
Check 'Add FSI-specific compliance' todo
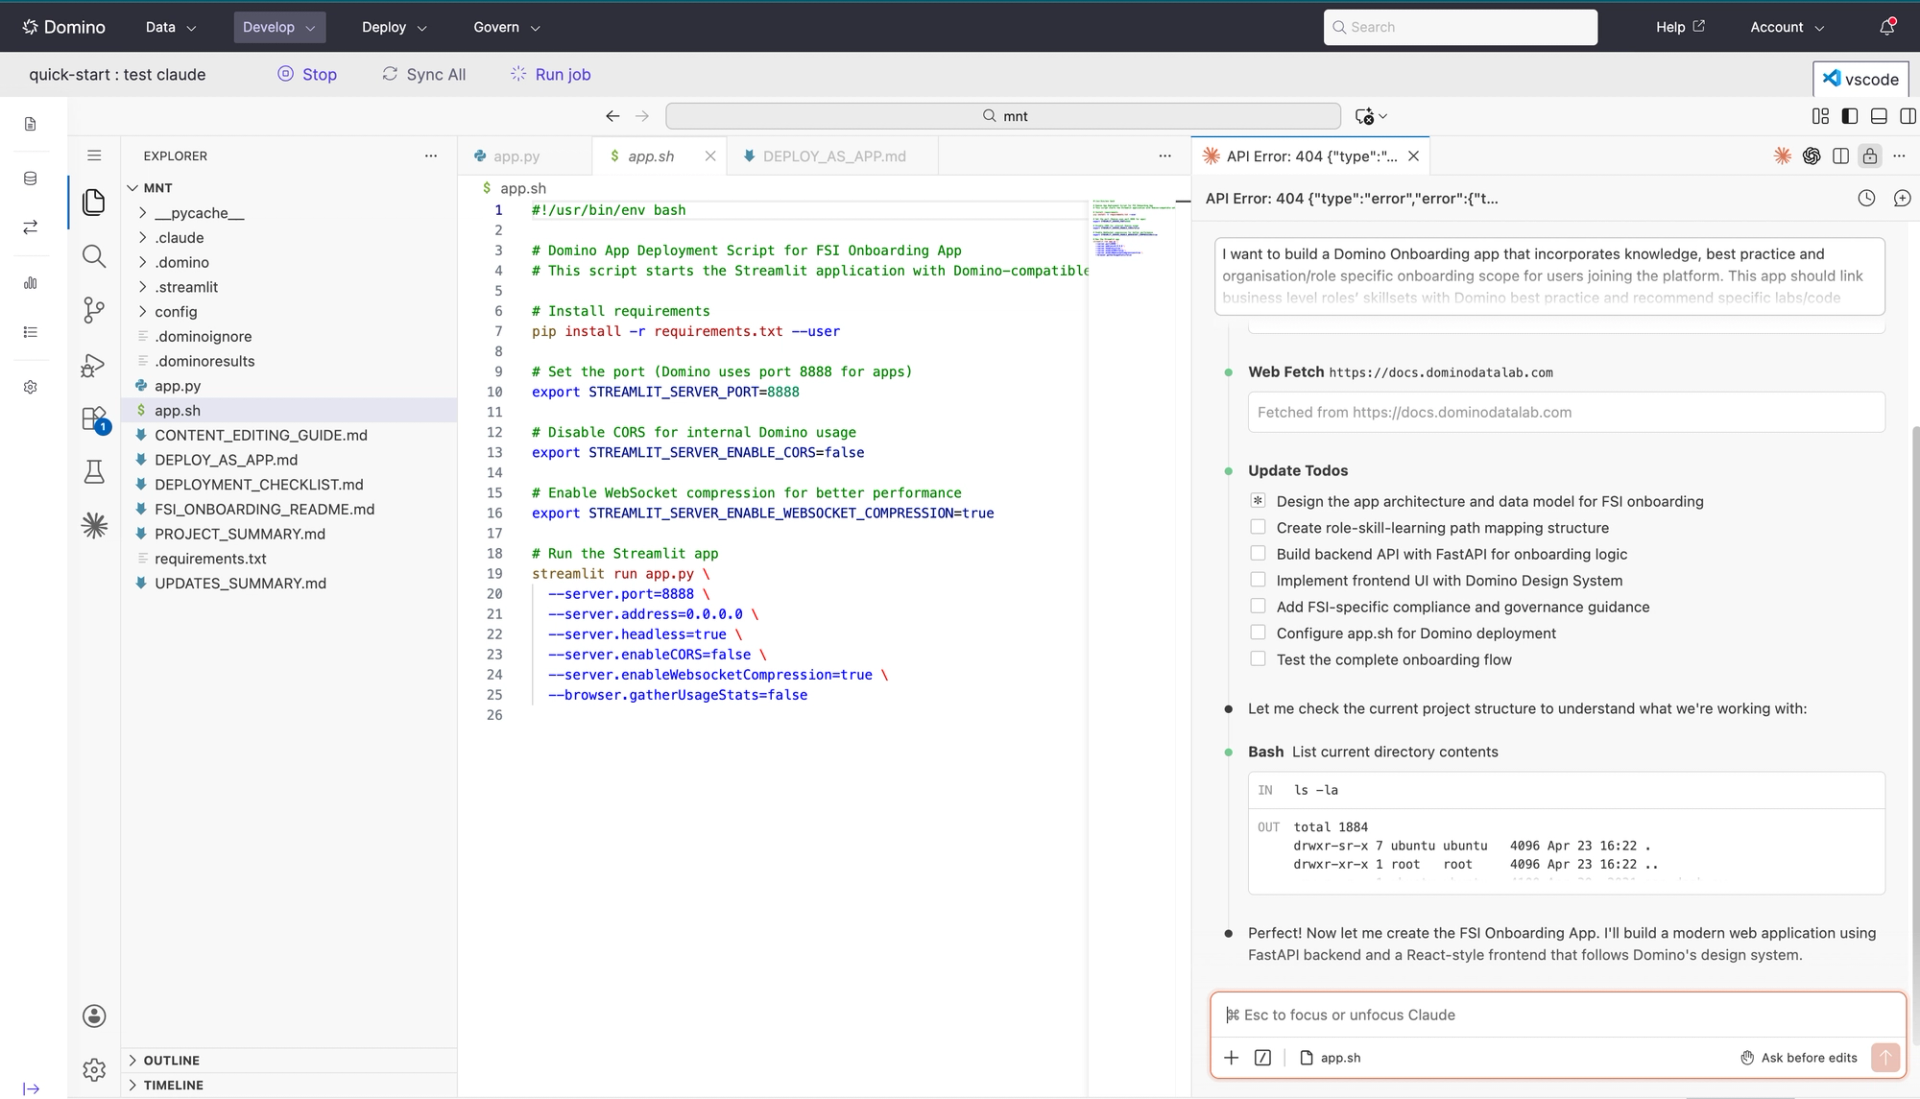[x=1258, y=606]
